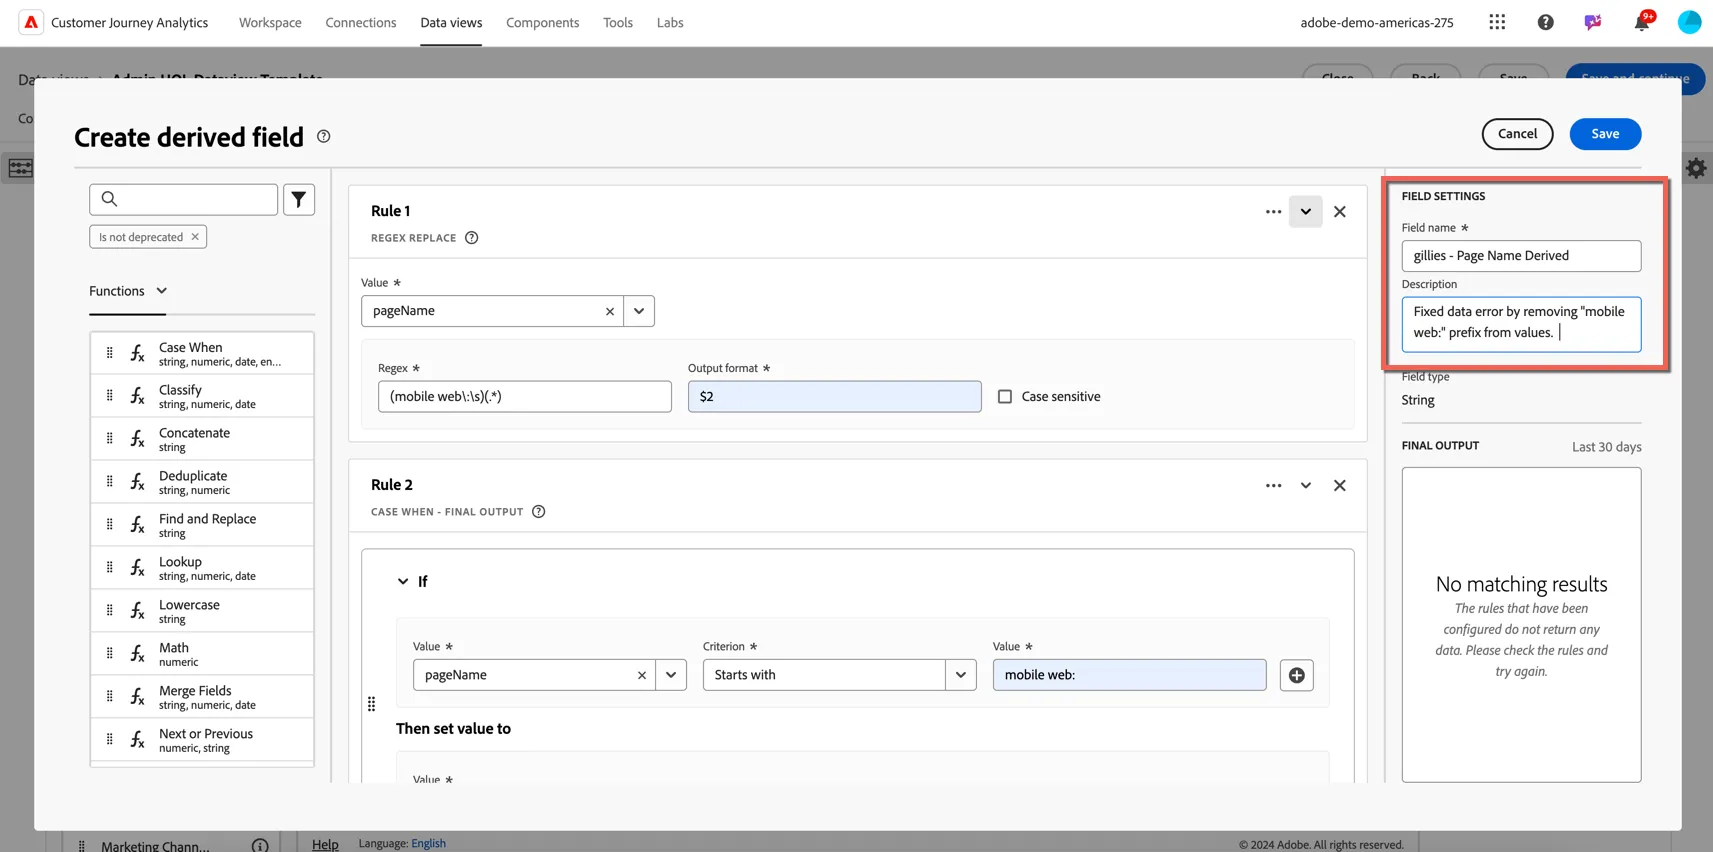Click the Case When Final Output info icon
This screenshot has height=852, width=1713.
(539, 512)
